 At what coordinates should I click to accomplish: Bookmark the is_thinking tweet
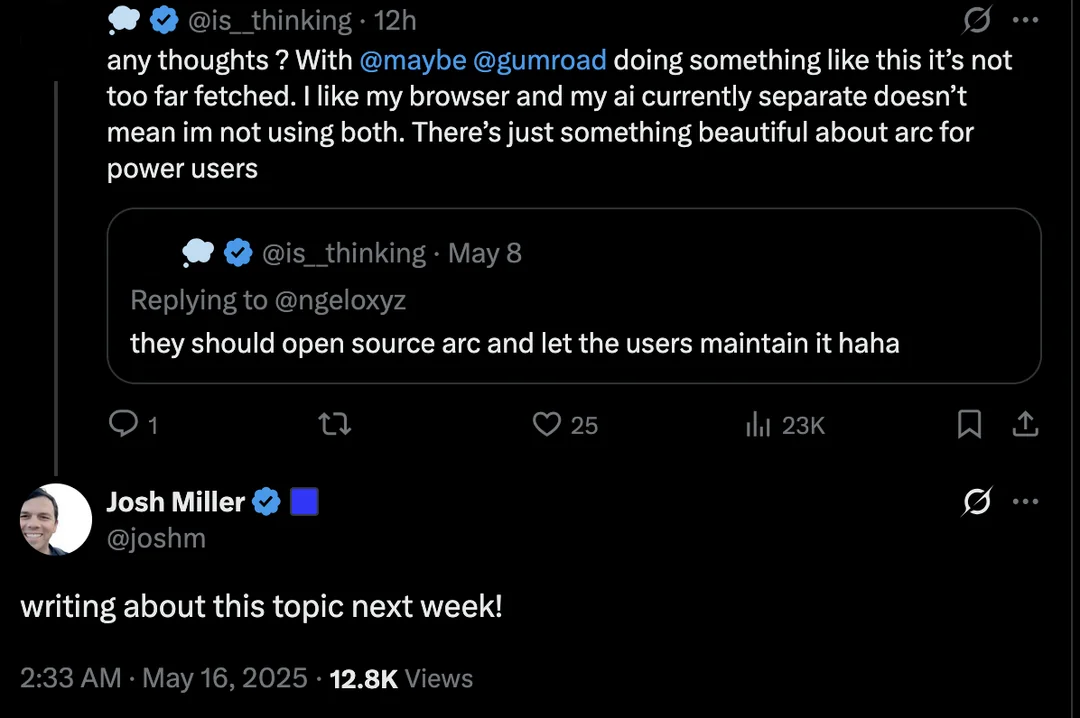tap(969, 425)
